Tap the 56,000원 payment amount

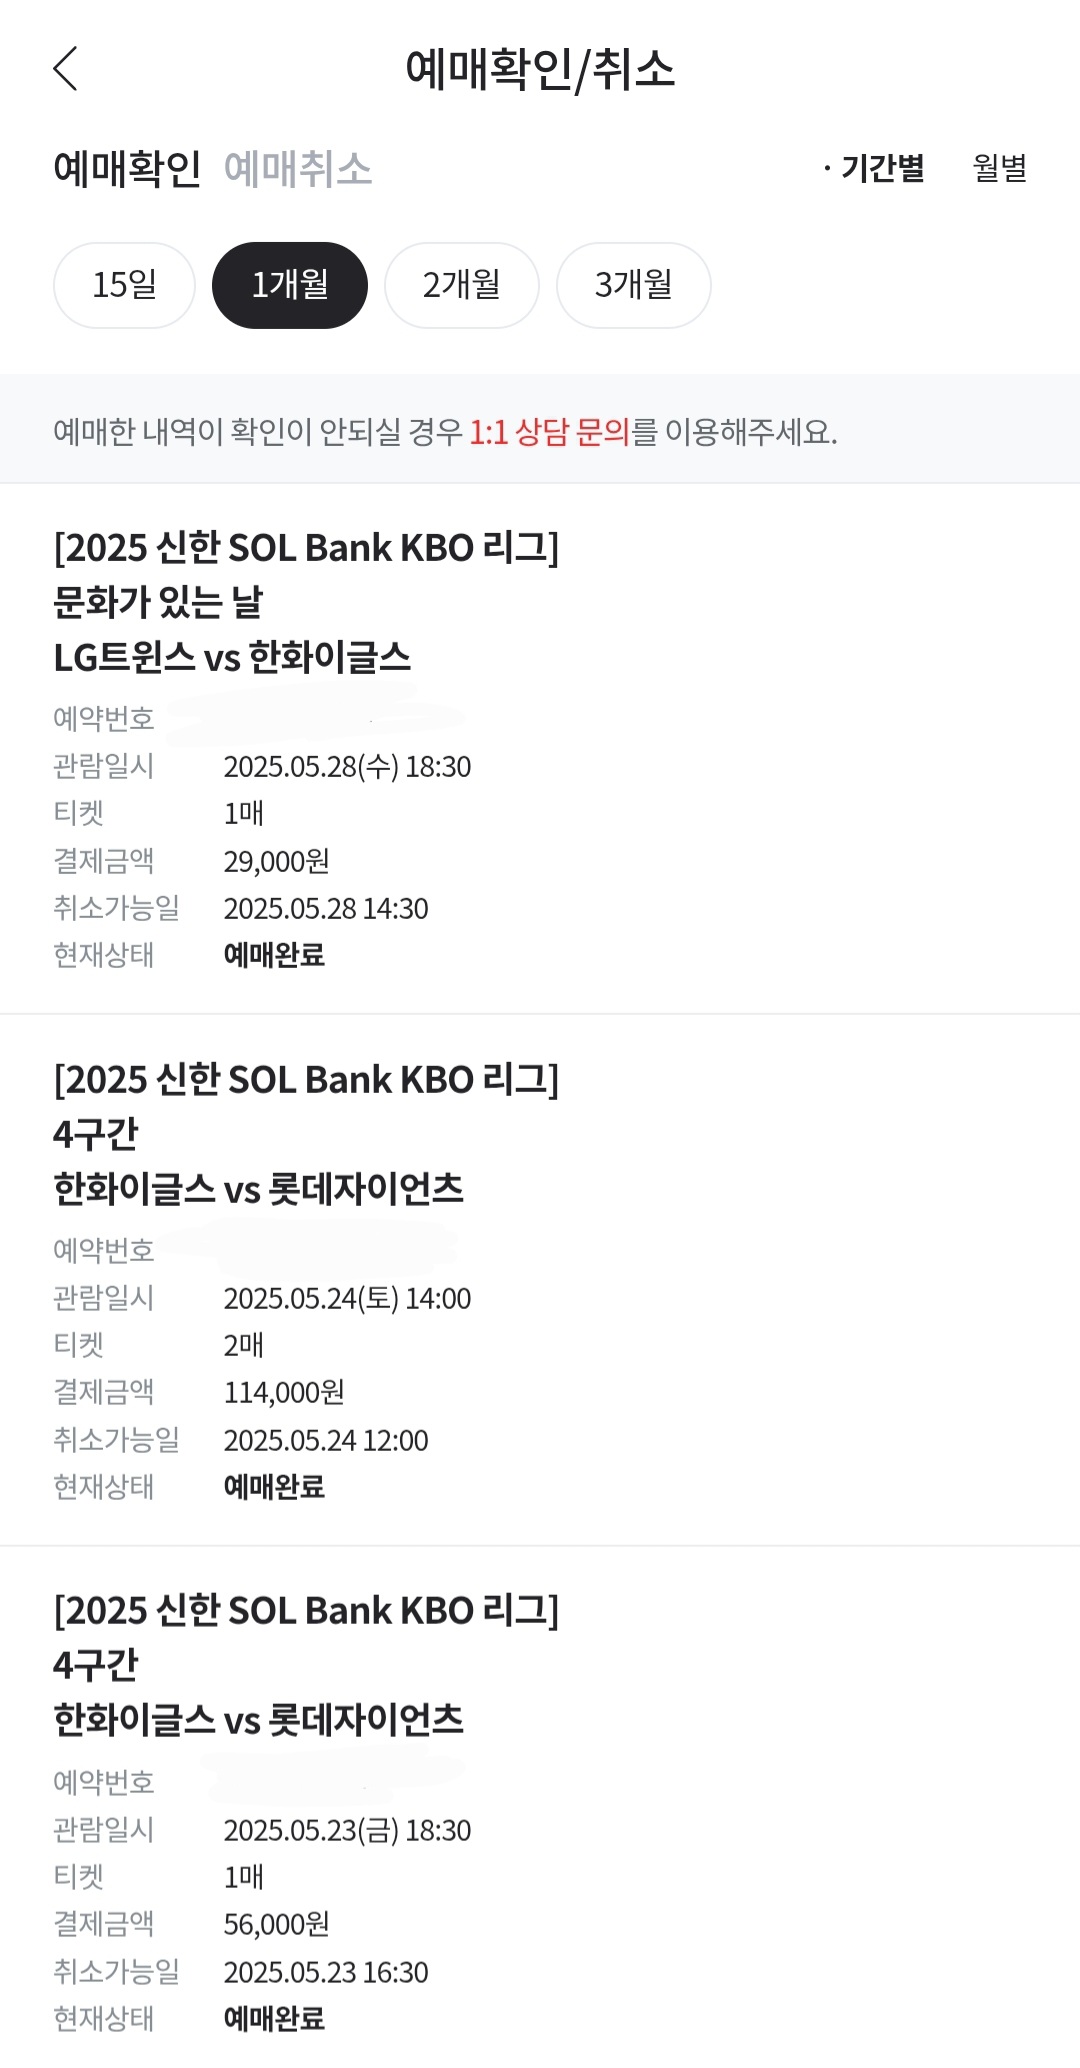(277, 1924)
